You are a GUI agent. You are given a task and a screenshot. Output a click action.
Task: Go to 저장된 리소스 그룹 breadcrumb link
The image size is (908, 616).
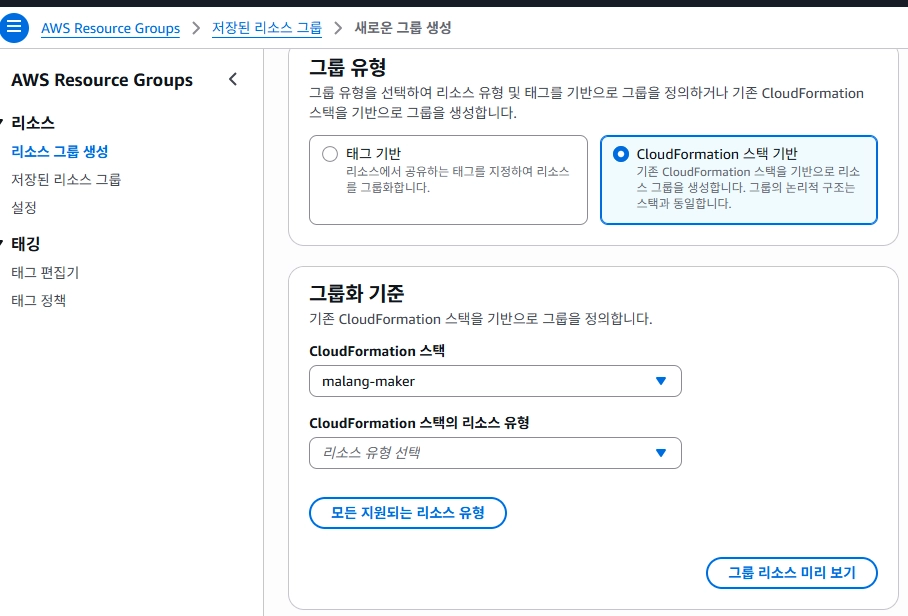[267, 28]
